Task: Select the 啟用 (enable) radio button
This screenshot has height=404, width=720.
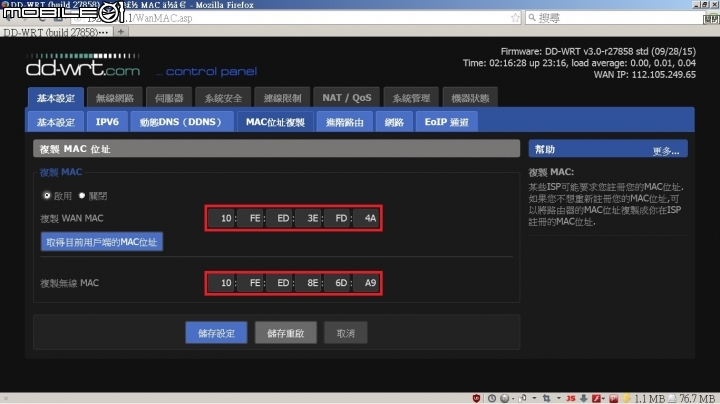Action: 47,196
